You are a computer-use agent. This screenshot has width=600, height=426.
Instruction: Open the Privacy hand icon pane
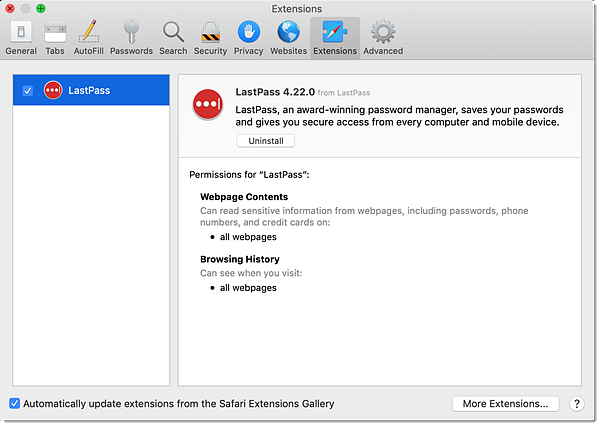tap(248, 38)
